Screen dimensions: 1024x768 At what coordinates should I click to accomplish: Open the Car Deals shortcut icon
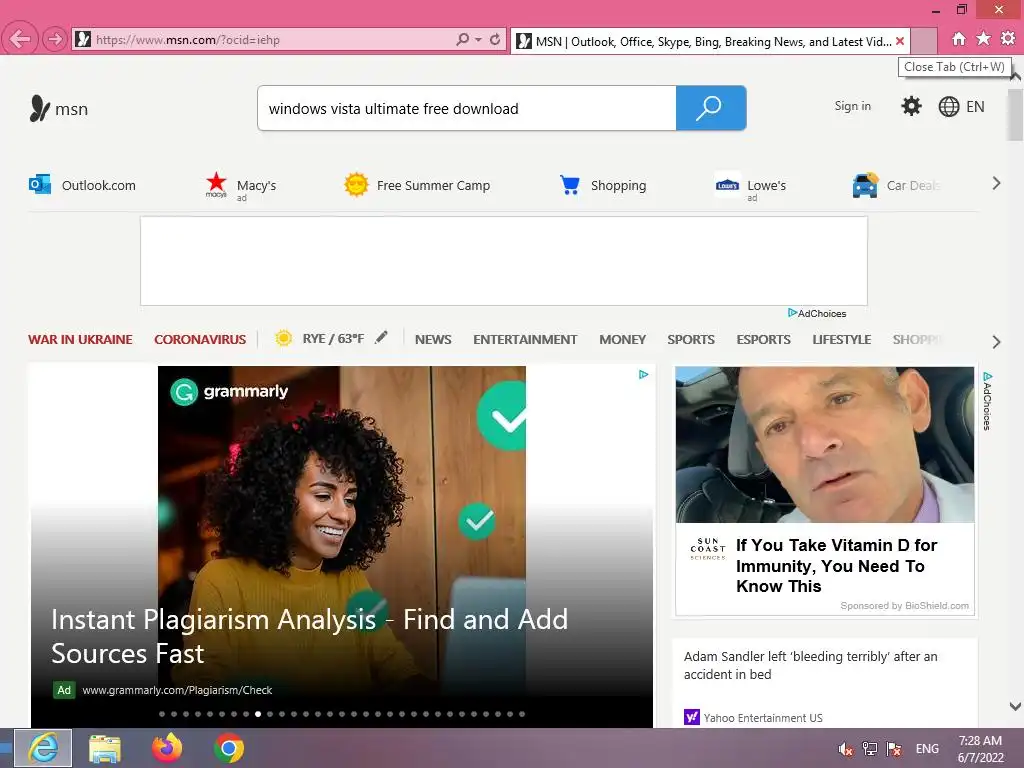pos(865,185)
